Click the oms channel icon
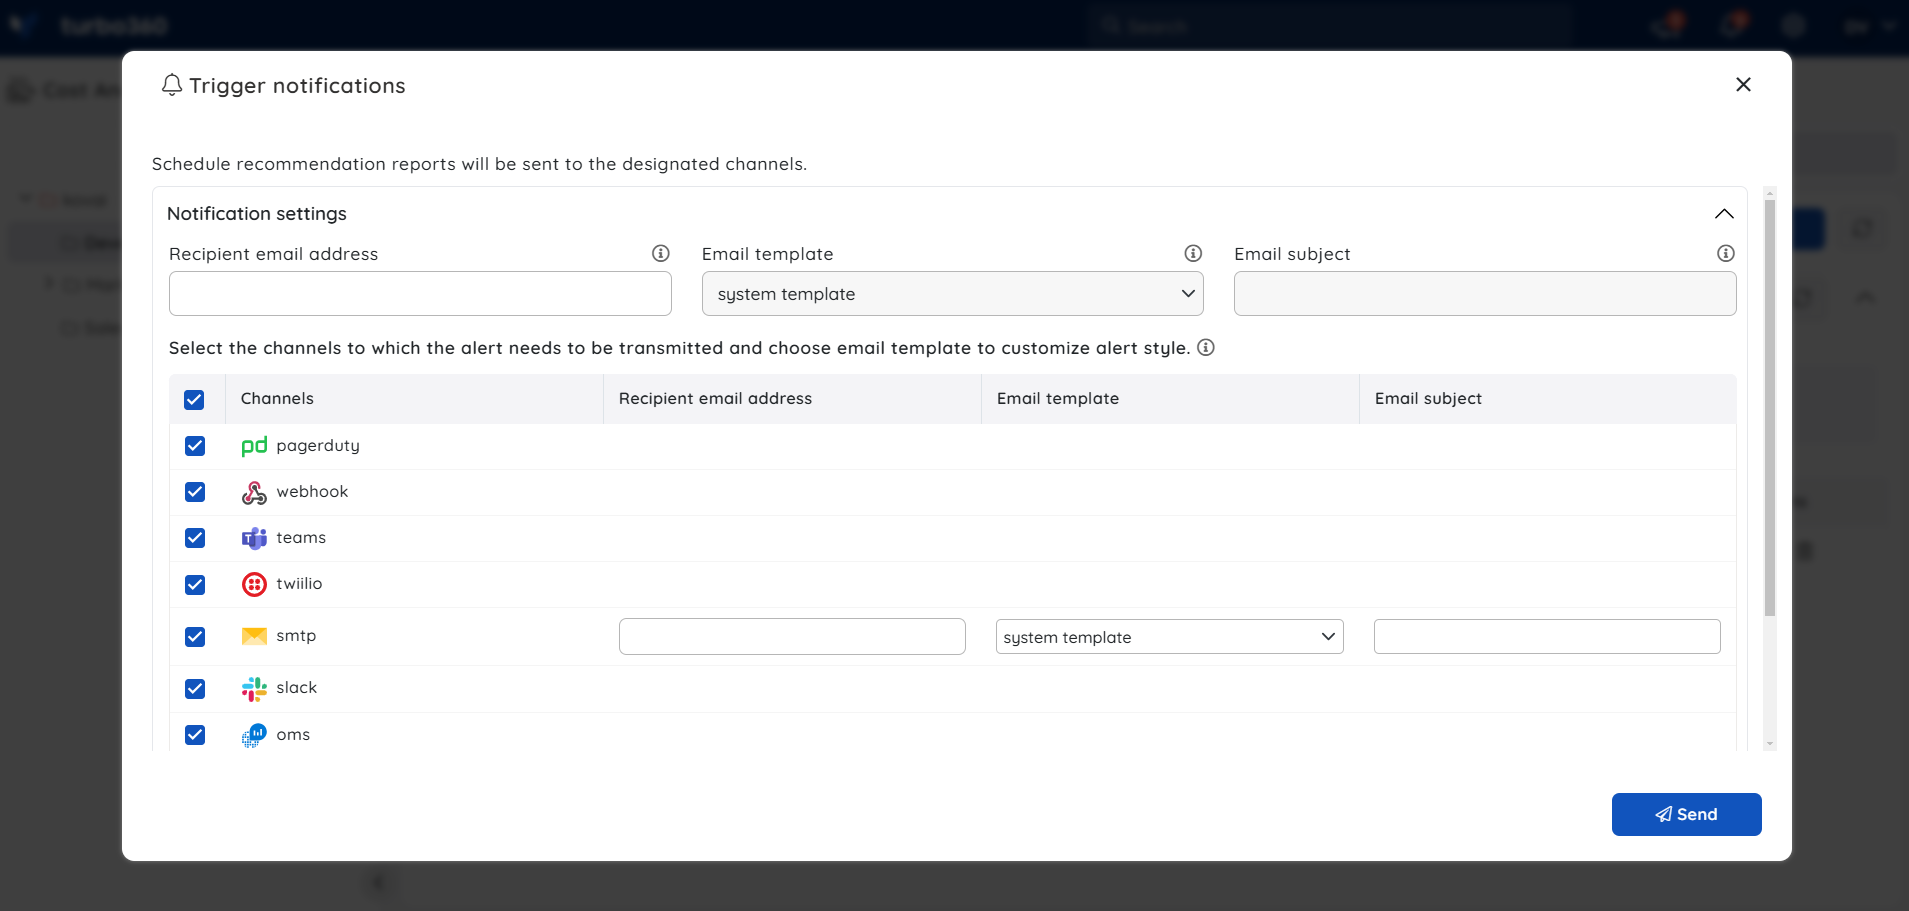Screen dimensions: 1909x911 (x=254, y=736)
